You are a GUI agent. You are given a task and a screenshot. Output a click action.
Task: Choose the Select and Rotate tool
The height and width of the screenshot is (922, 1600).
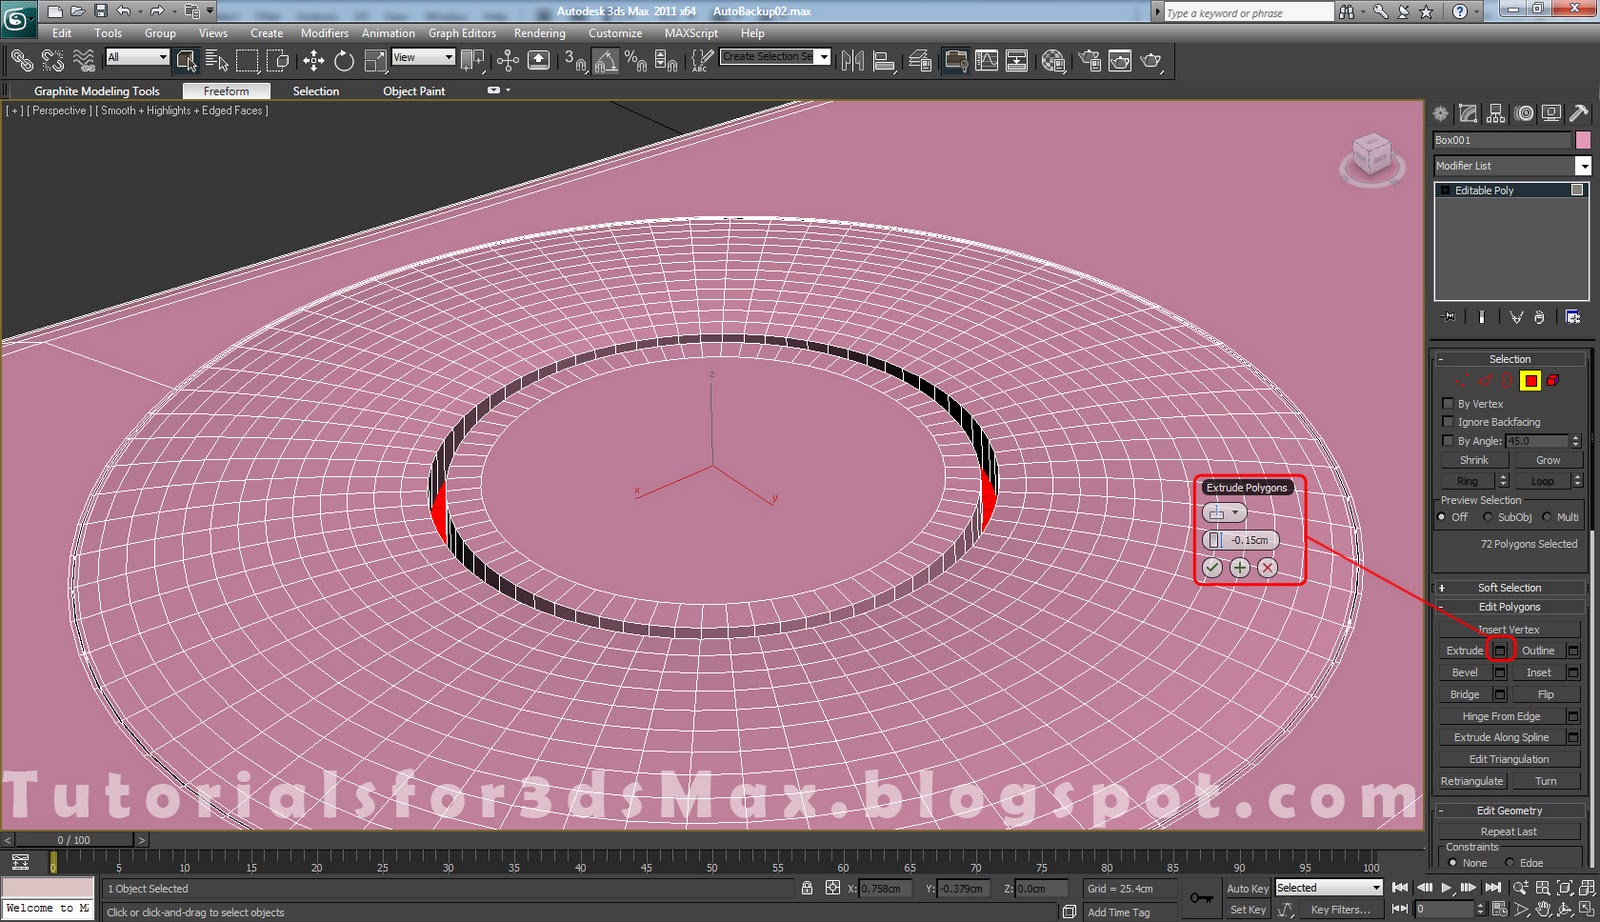tap(344, 61)
